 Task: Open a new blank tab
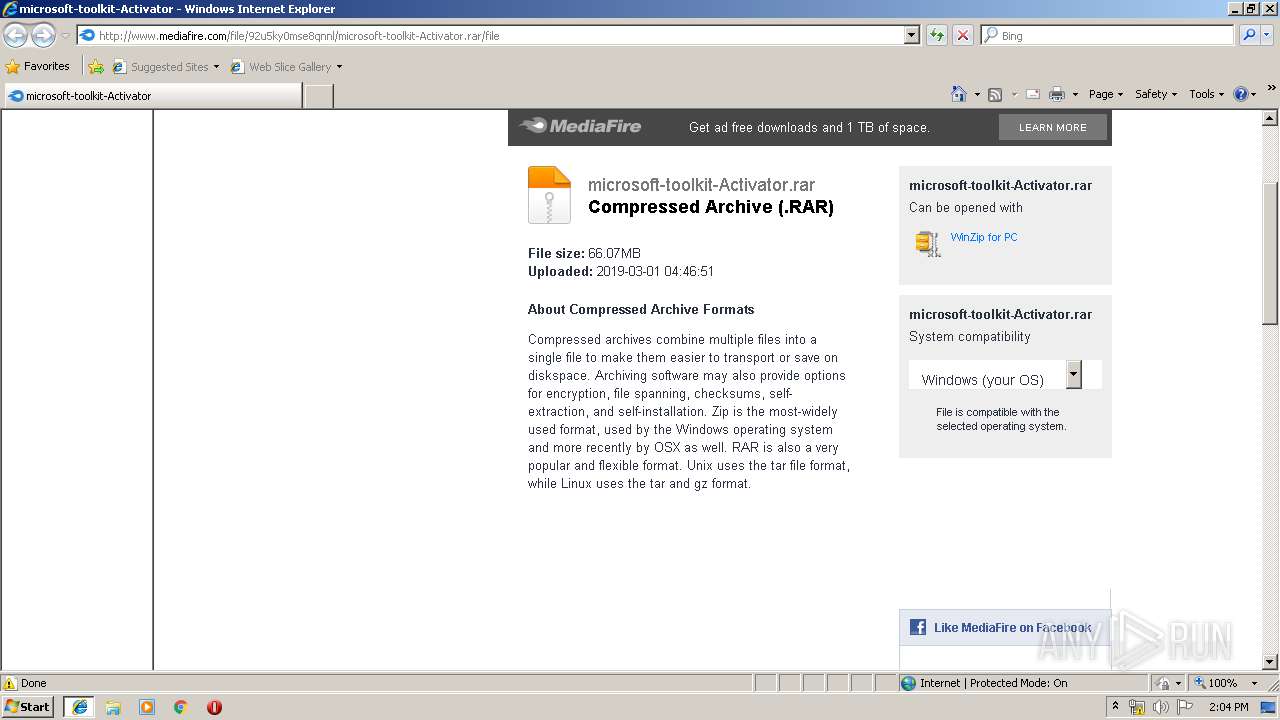click(318, 96)
